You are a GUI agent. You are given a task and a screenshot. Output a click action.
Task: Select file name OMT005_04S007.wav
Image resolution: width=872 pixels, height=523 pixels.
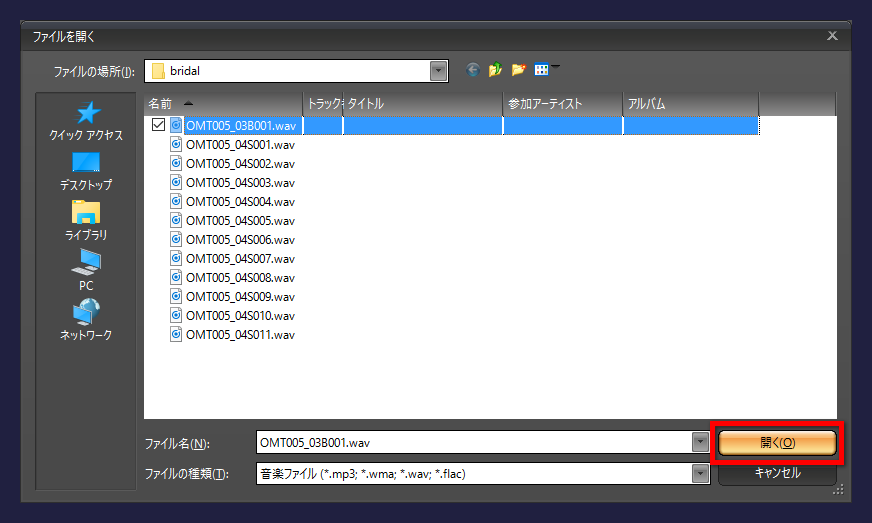(x=240, y=259)
